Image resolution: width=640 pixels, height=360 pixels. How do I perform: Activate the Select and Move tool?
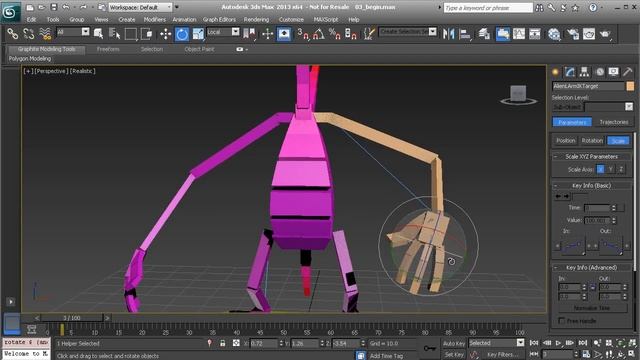coord(165,33)
